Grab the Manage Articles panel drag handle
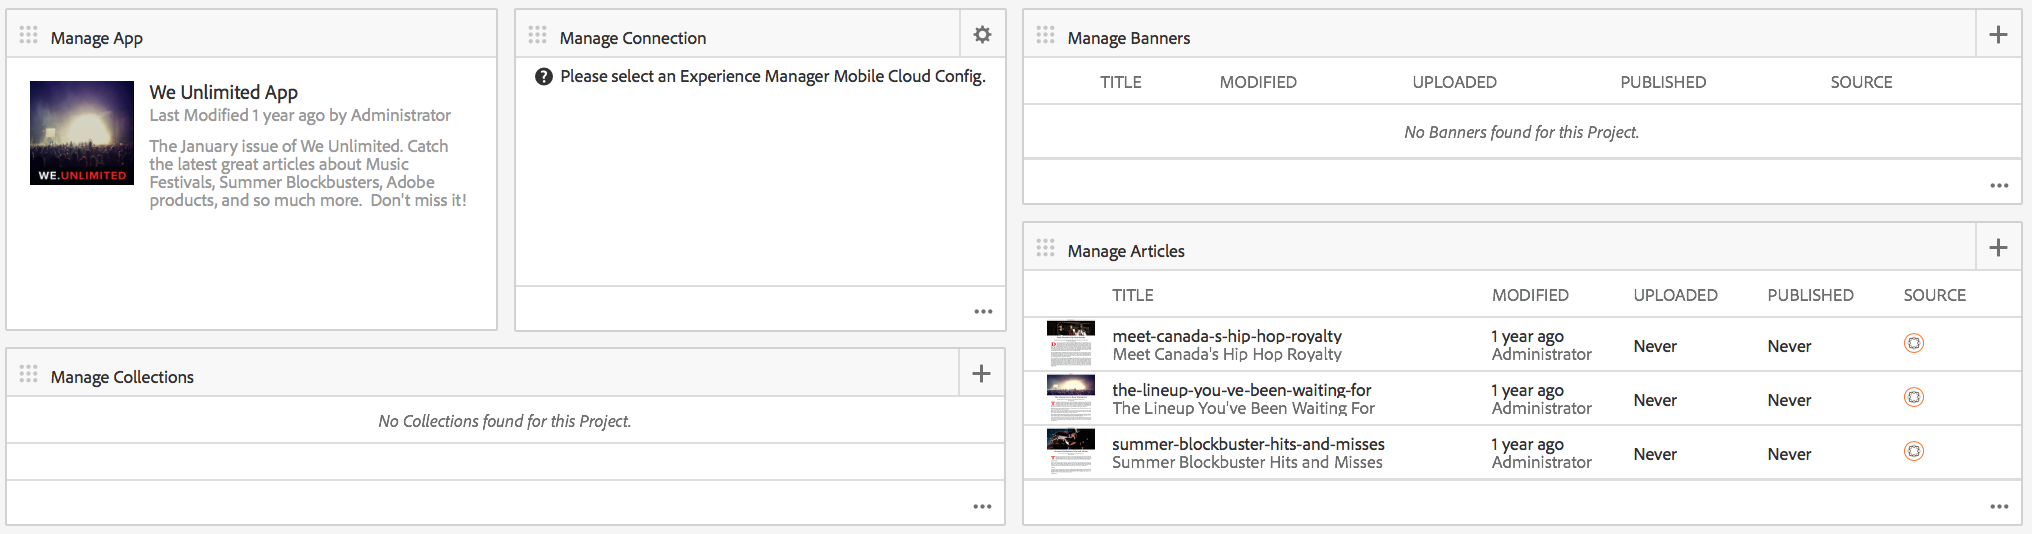 pos(1045,248)
